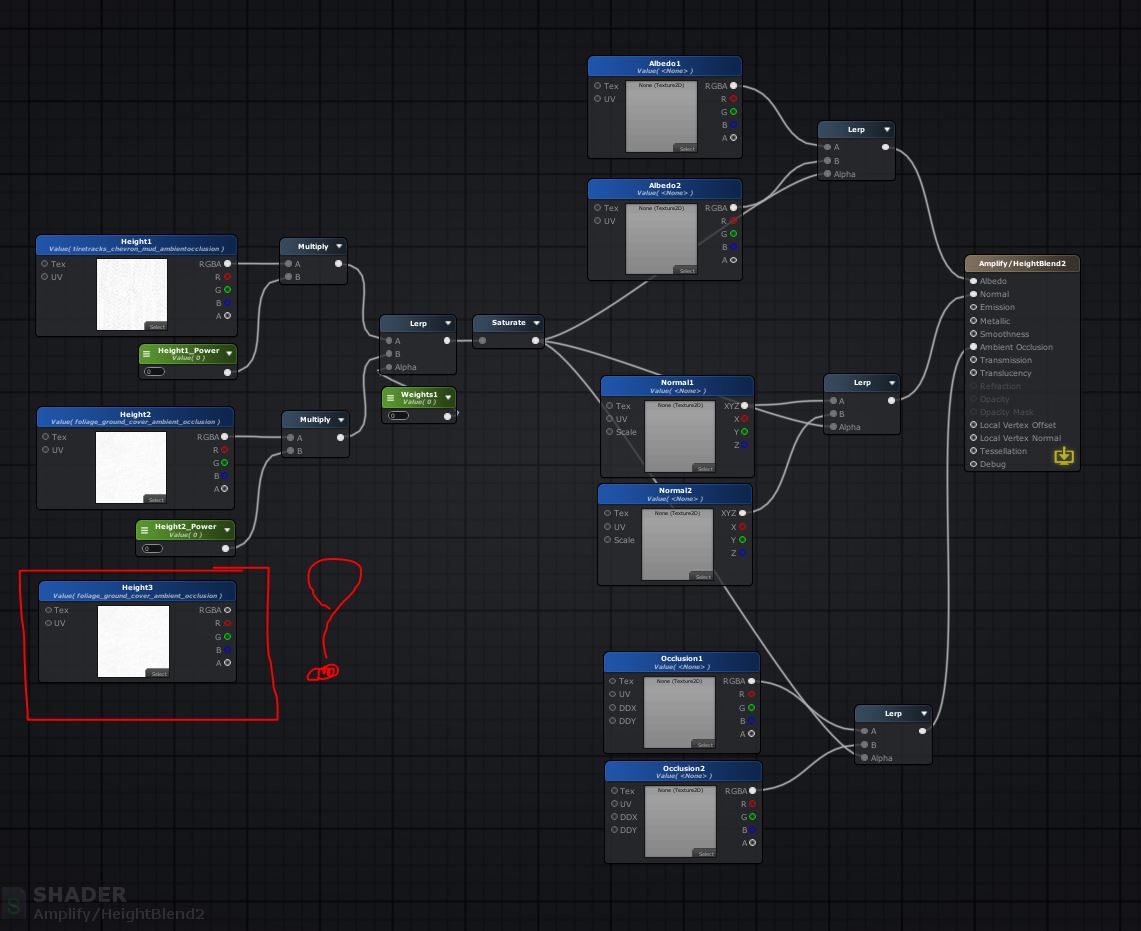Screen dimensions: 1141x931
Task: Select the Normal2 node title bar
Action: 675,494
